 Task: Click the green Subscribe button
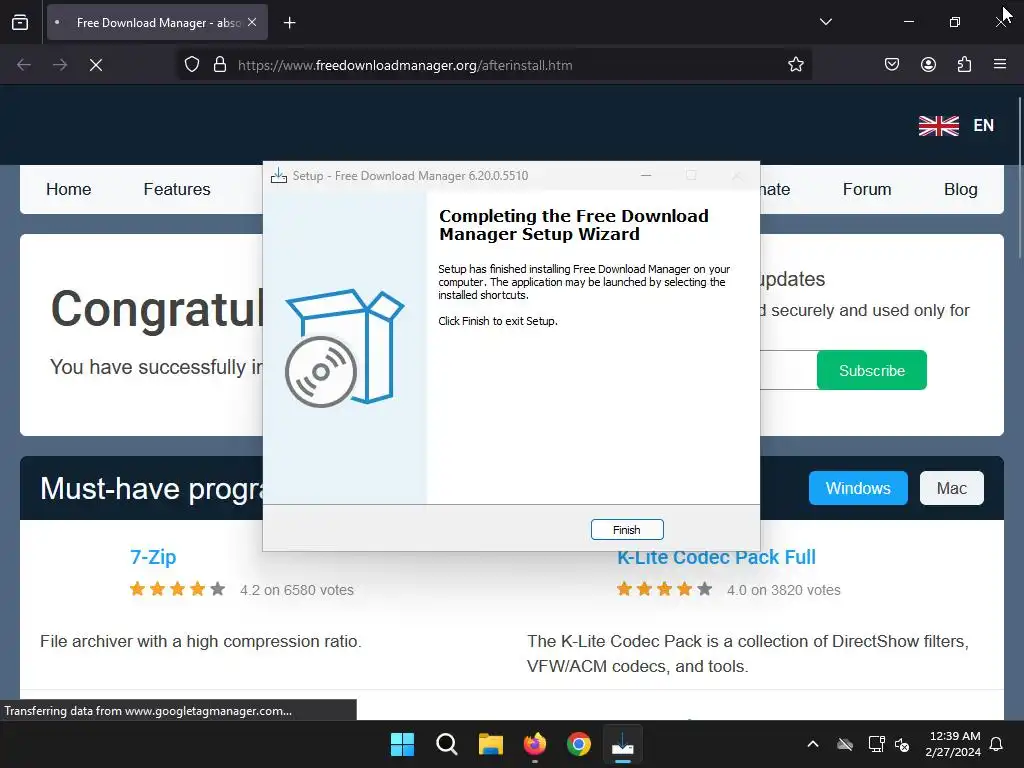pos(872,370)
